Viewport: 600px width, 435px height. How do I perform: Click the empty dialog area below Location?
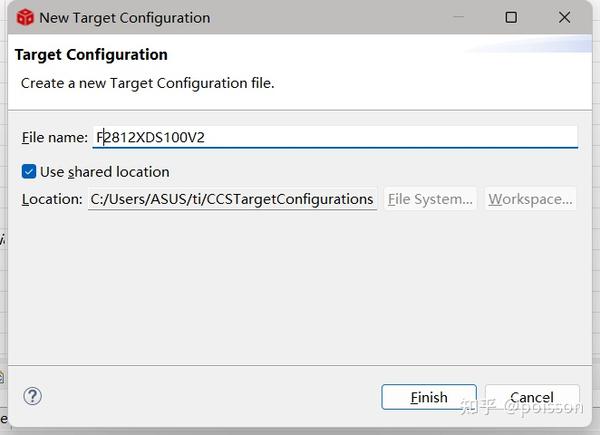click(x=300, y=290)
